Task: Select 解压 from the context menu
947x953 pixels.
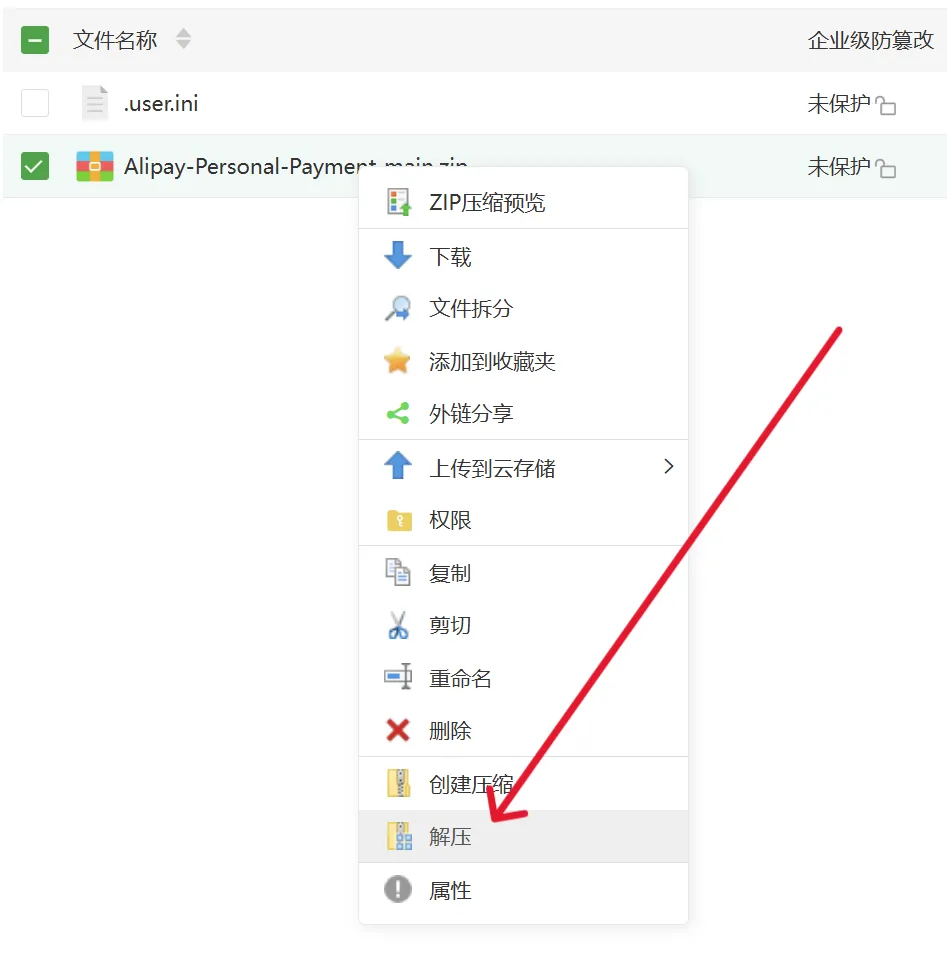Action: point(450,837)
